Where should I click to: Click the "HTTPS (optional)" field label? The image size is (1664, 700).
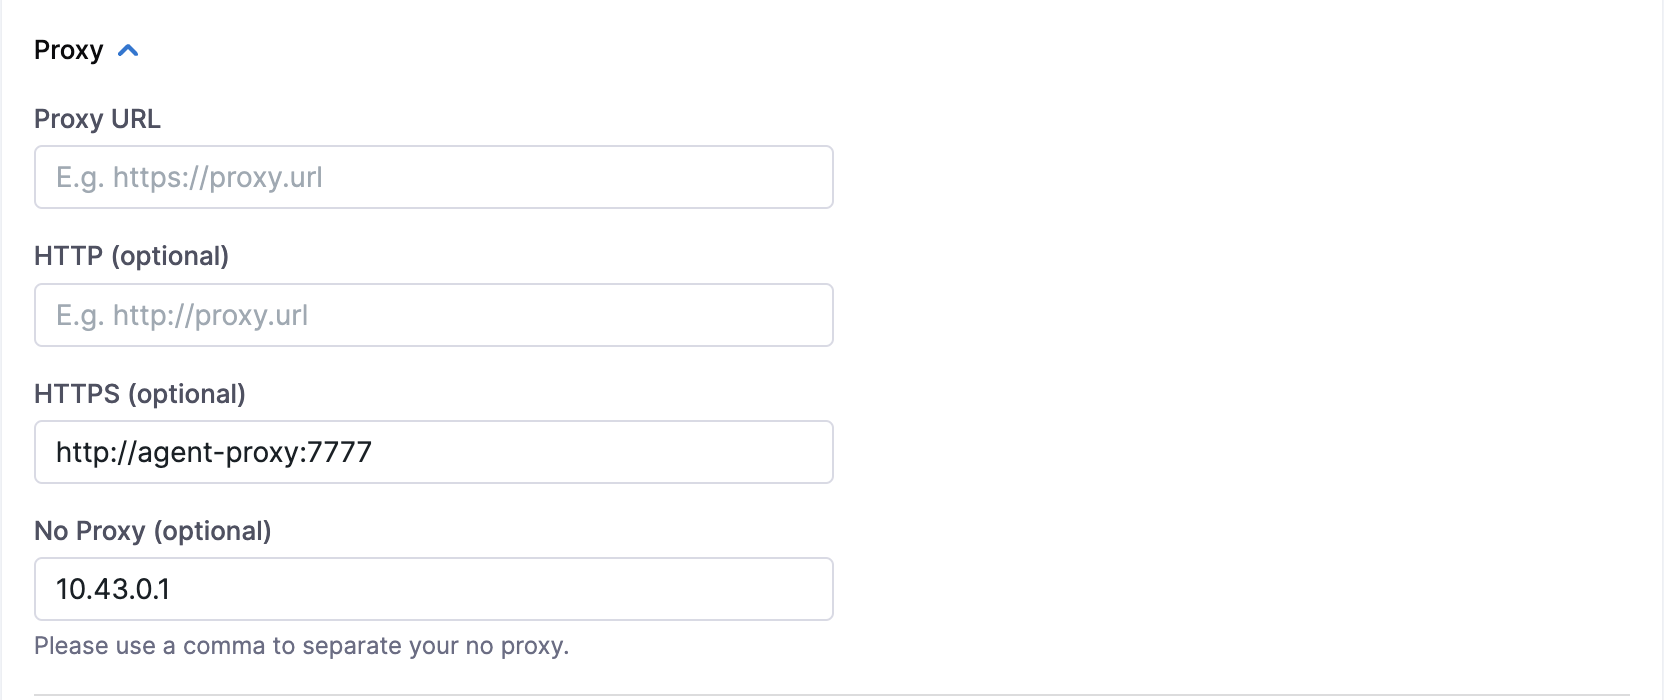point(140,394)
